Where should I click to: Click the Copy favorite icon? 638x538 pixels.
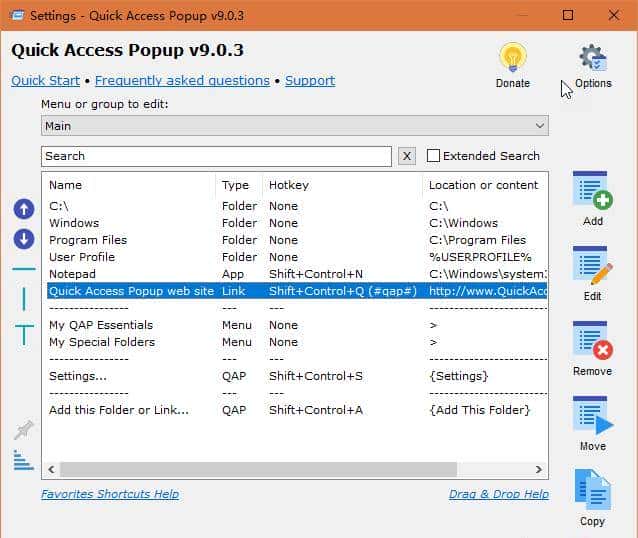coord(592,491)
